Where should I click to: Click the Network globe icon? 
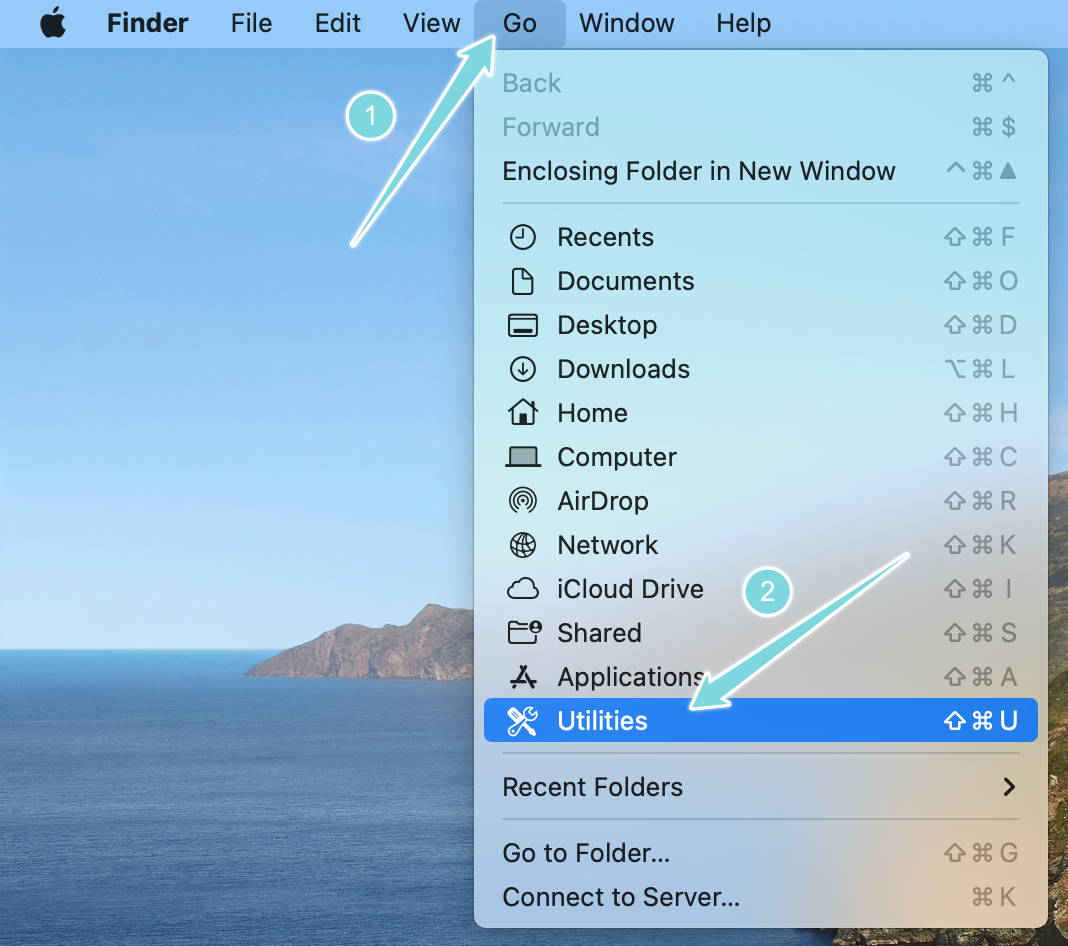click(x=522, y=545)
